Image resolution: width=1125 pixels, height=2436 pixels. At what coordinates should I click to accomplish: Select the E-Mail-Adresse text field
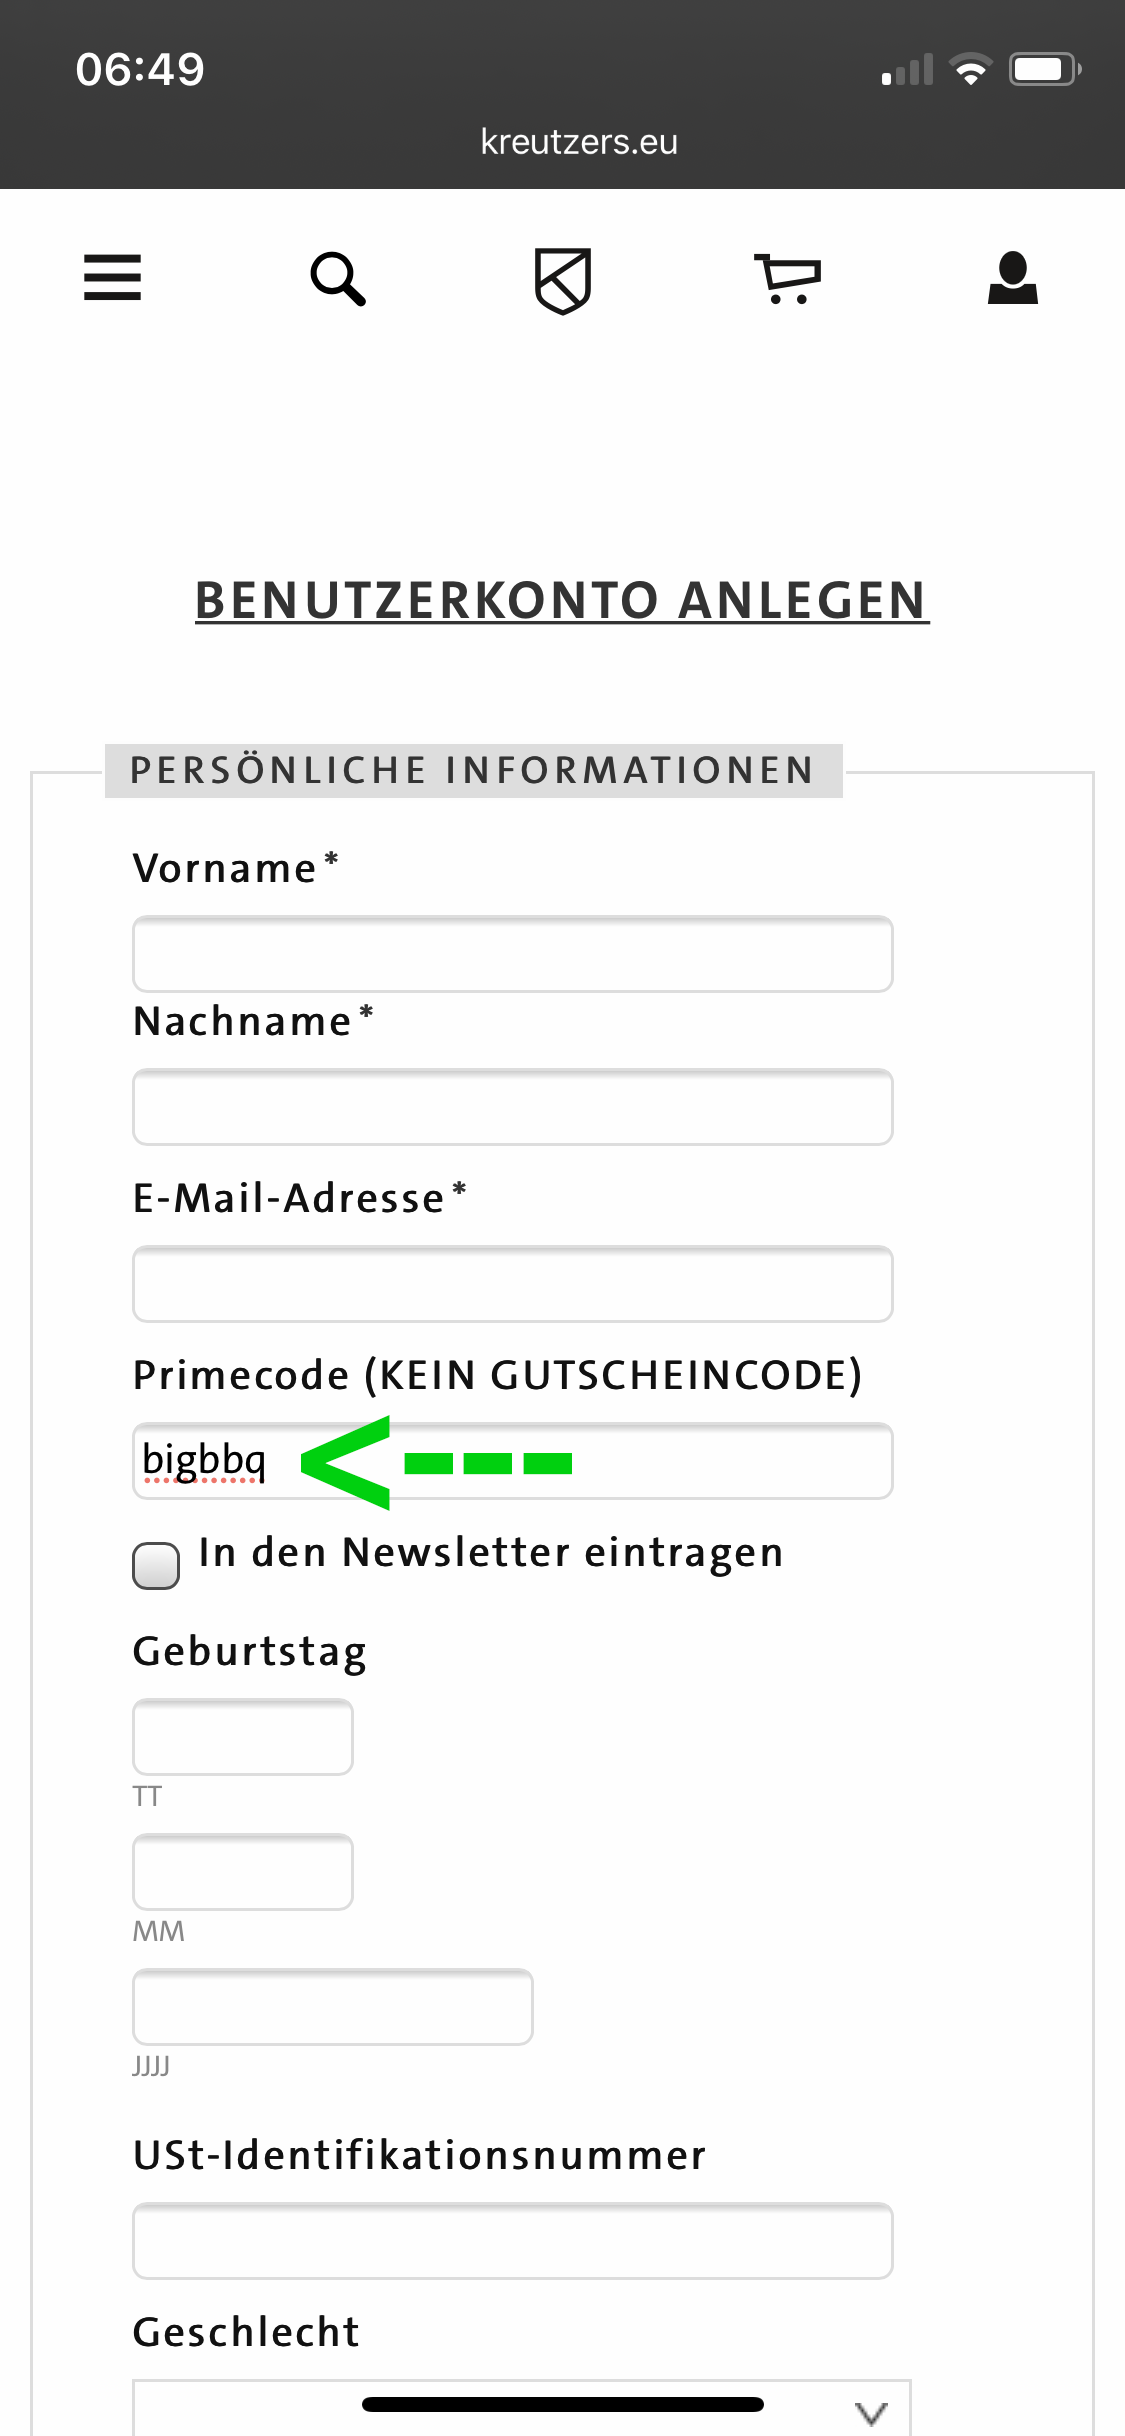click(x=513, y=1284)
